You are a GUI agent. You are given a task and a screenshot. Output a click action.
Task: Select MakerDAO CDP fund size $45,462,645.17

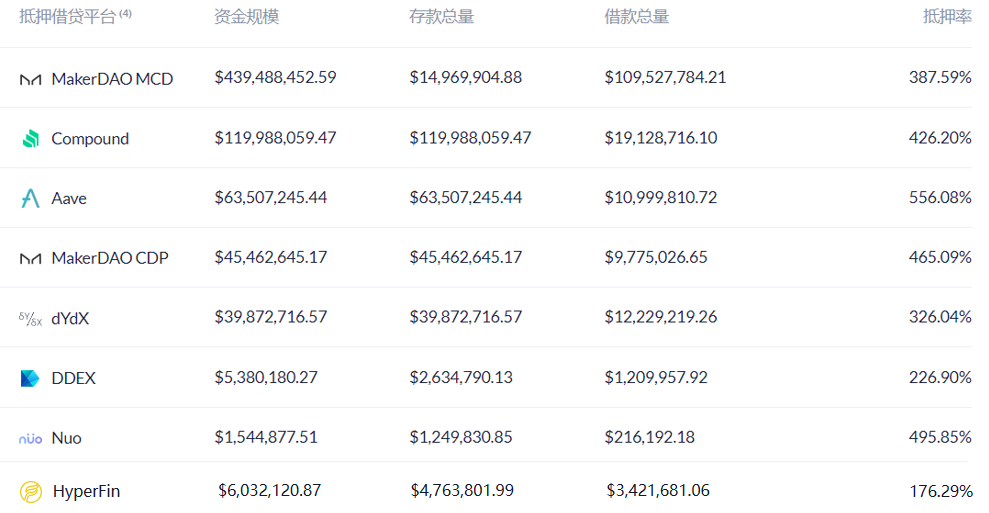[x=271, y=257]
